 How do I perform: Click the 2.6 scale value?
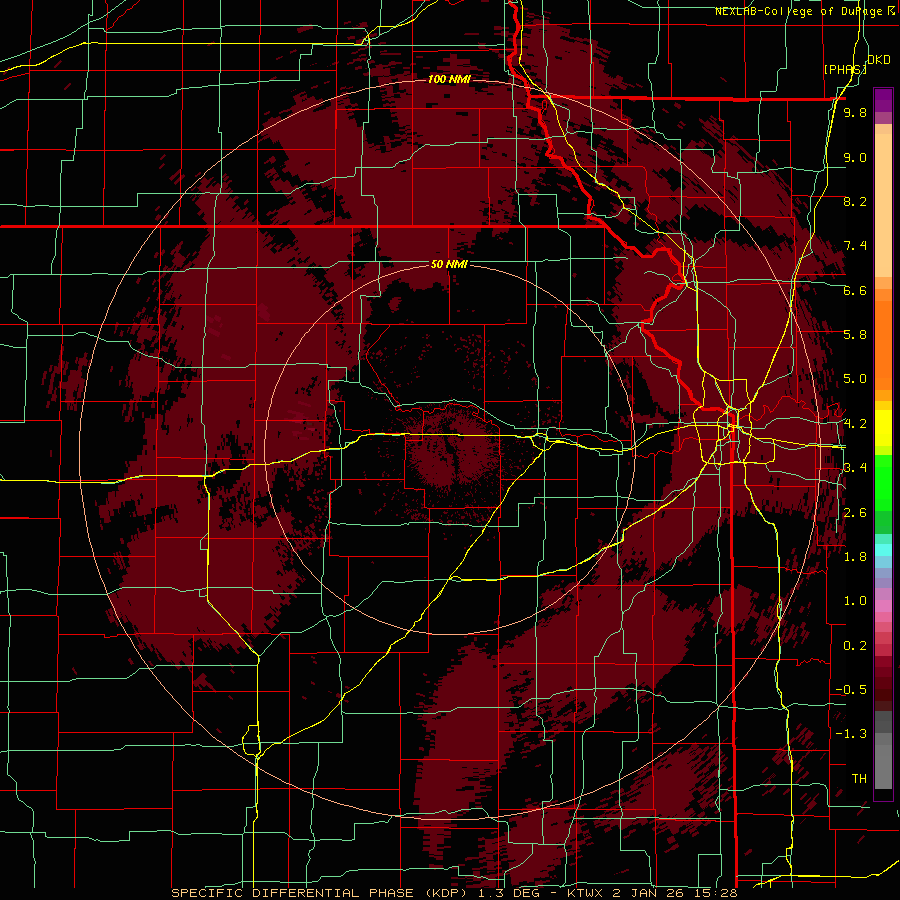[855, 512]
